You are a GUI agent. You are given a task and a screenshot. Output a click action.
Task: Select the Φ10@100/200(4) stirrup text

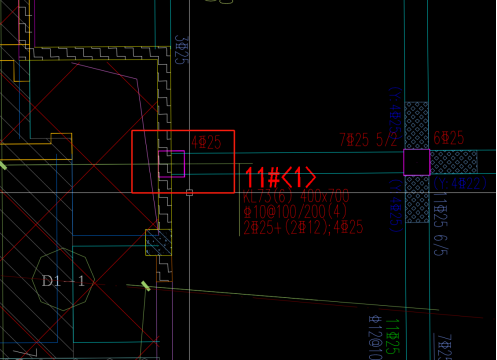[295, 211]
